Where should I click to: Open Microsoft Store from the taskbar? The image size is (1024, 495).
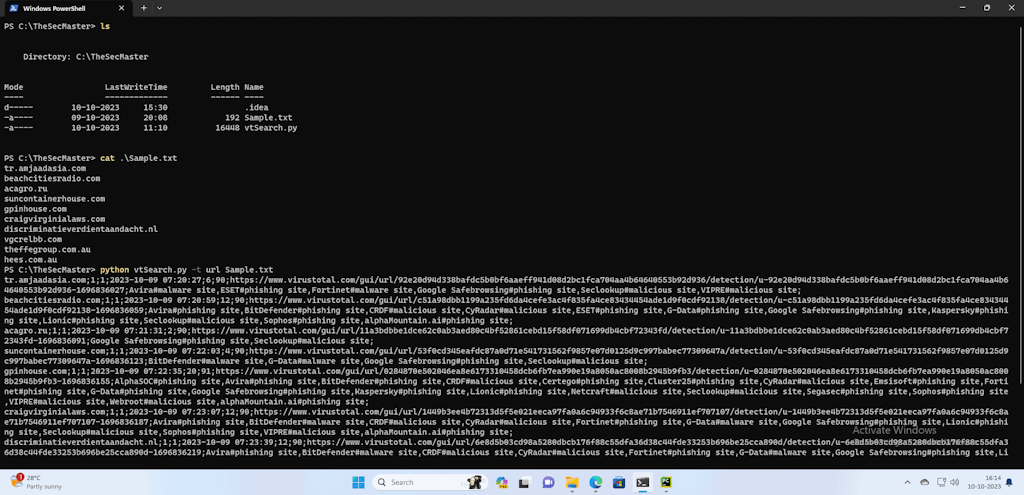619,482
